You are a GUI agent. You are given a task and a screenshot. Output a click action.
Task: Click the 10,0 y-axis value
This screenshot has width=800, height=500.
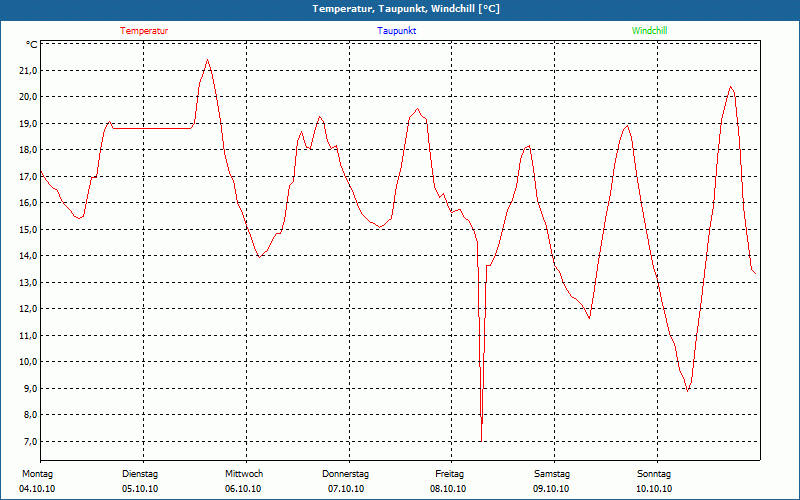coord(29,362)
